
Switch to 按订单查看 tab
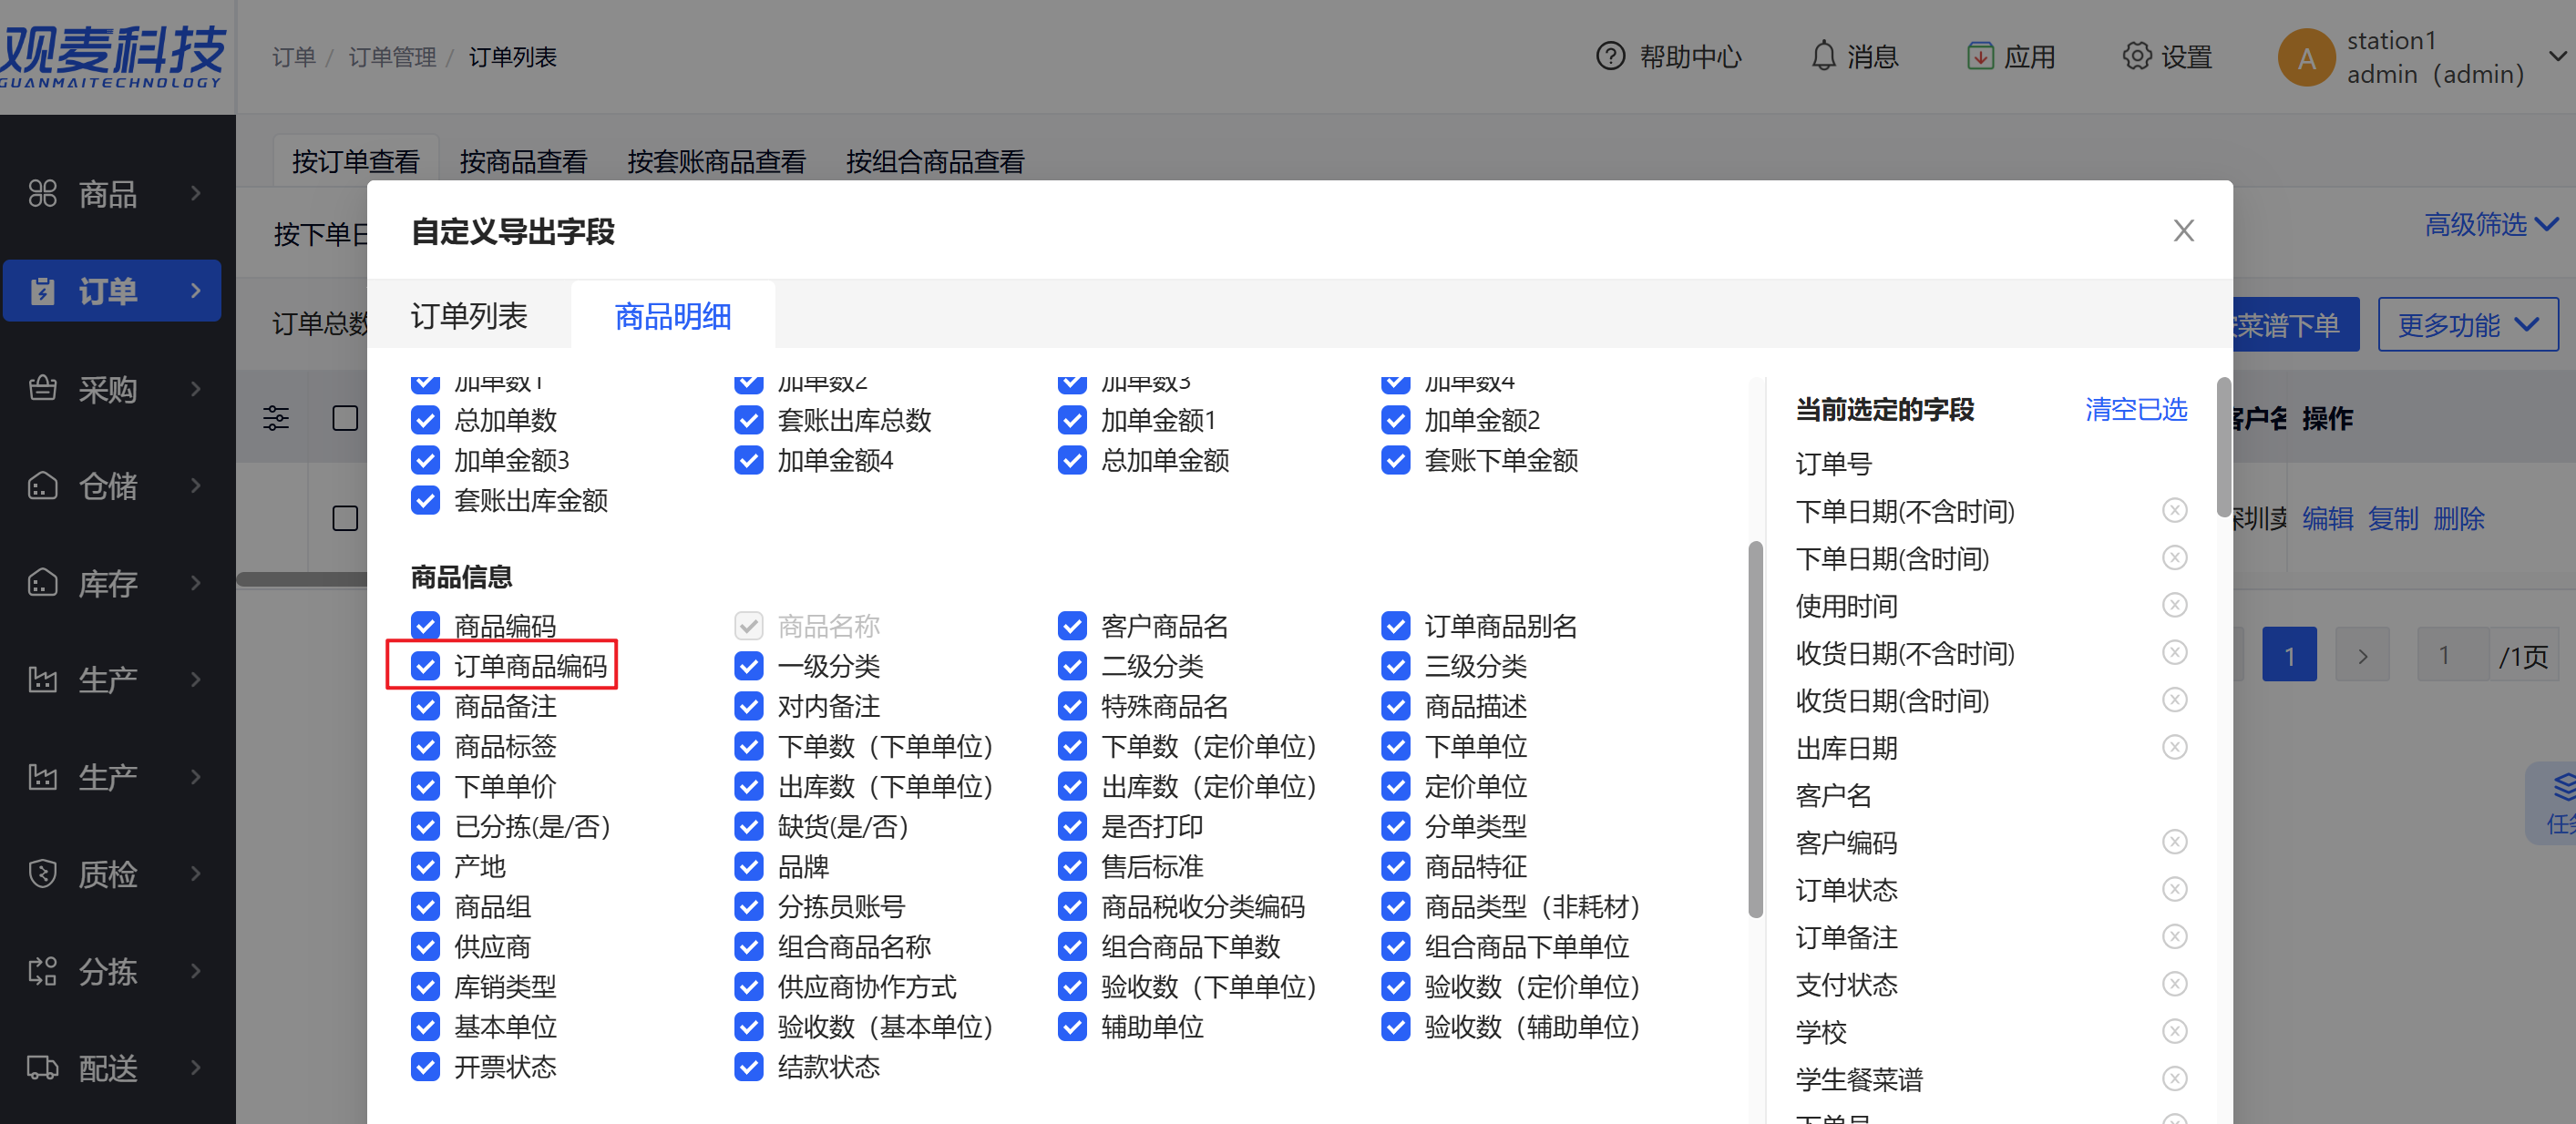355,161
